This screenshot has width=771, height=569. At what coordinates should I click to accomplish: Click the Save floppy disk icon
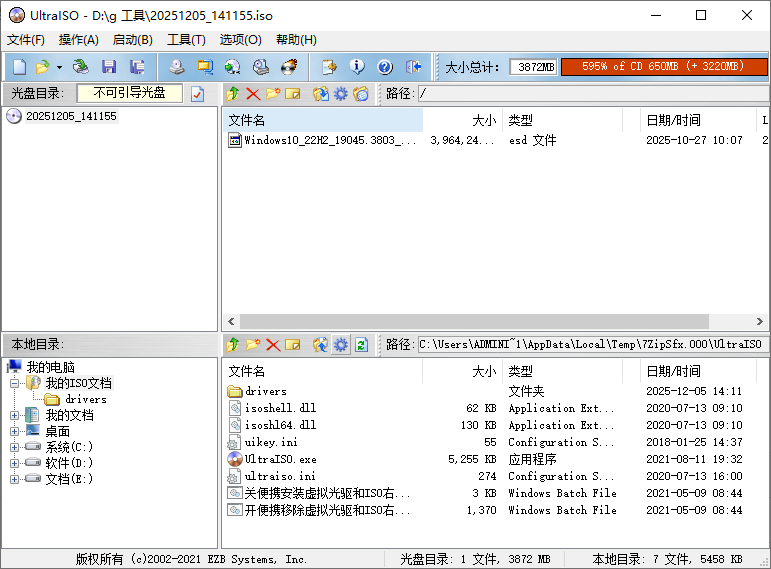(109, 67)
